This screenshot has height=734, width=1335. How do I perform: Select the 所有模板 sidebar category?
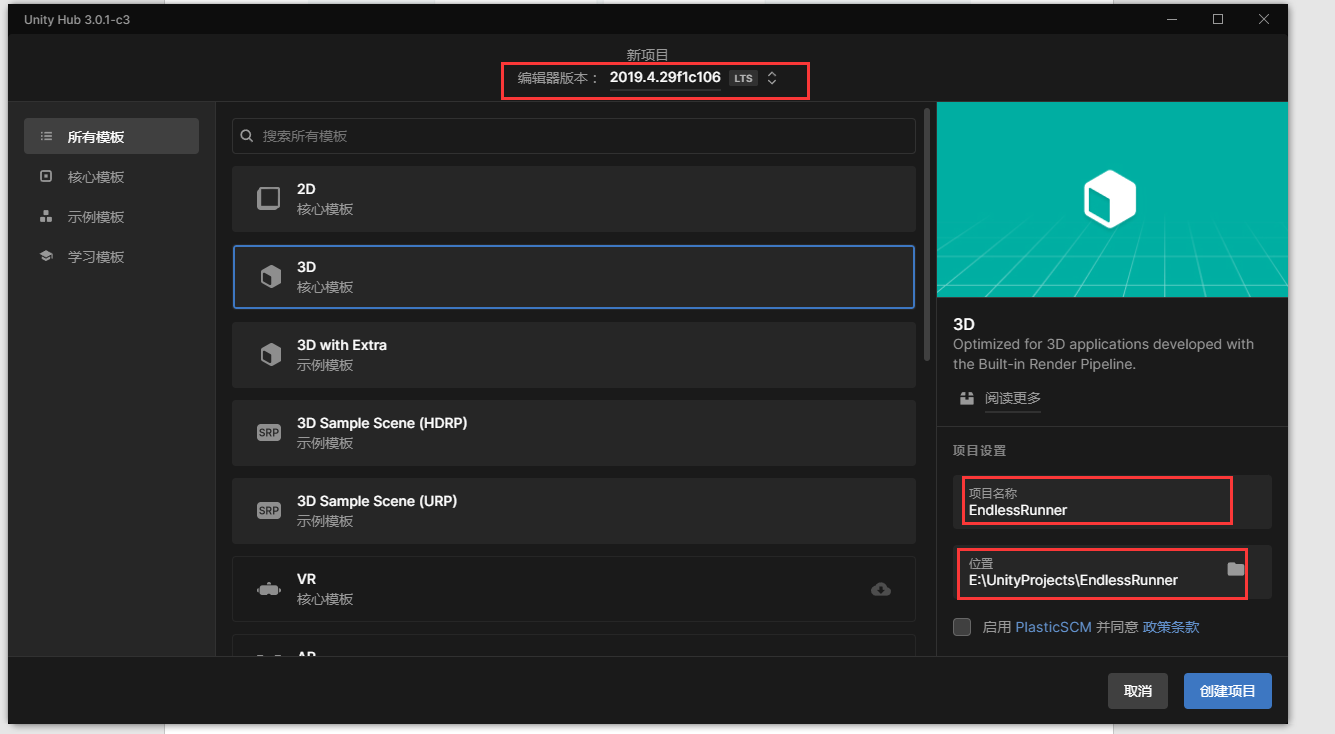pyautogui.click(x=111, y=137)
